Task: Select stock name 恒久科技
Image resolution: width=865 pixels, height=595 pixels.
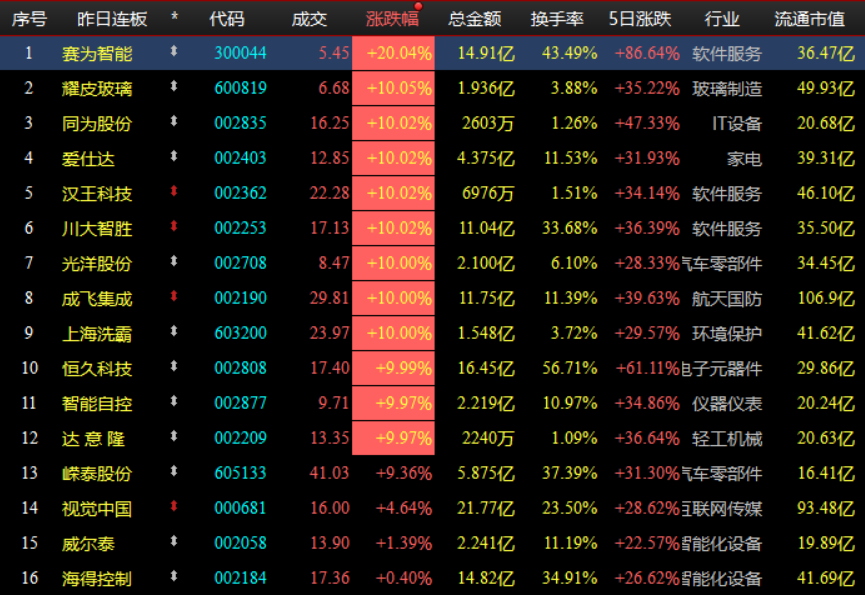Action: pyautogui.click(x=97, y=368)
